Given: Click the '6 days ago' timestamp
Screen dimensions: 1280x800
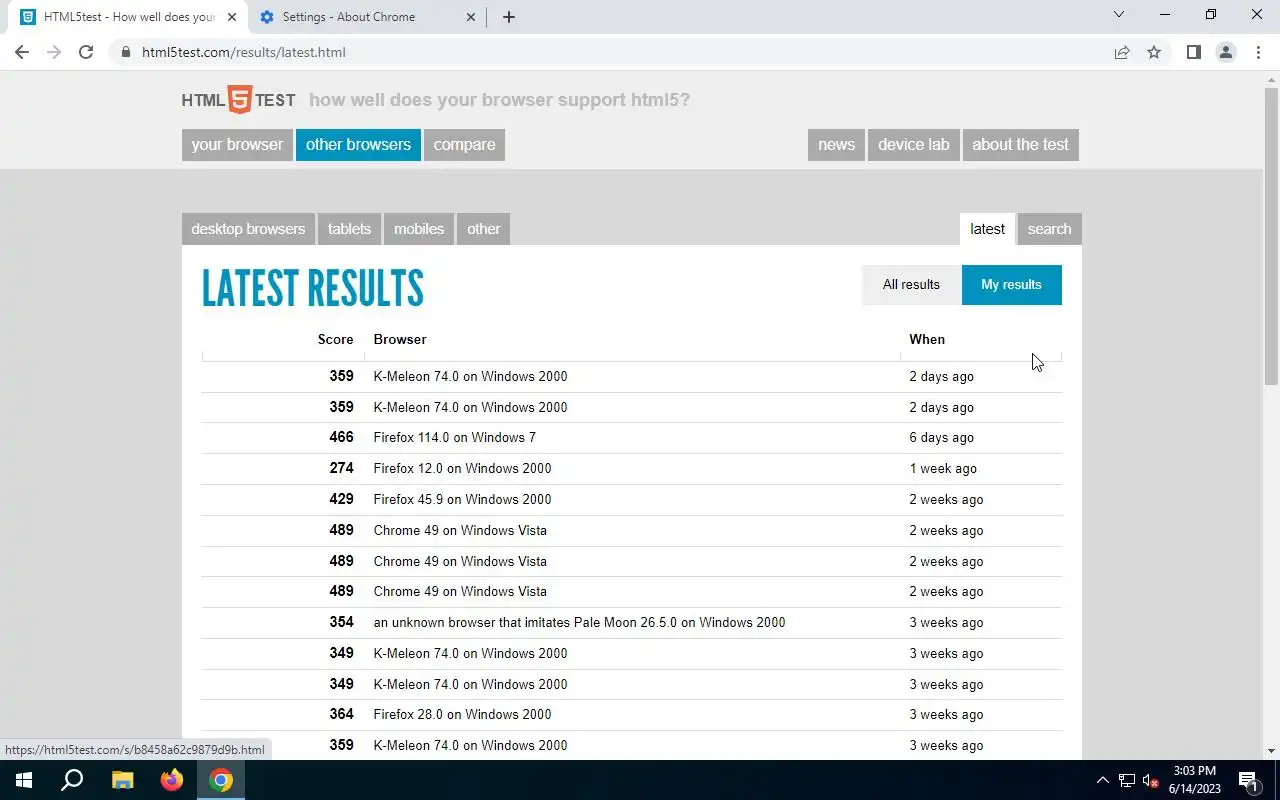Looking at the screenshot, I should (x=941, y=437).
